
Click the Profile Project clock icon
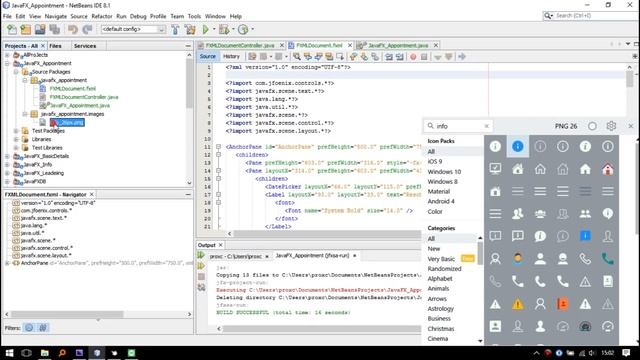click(243, 29)
